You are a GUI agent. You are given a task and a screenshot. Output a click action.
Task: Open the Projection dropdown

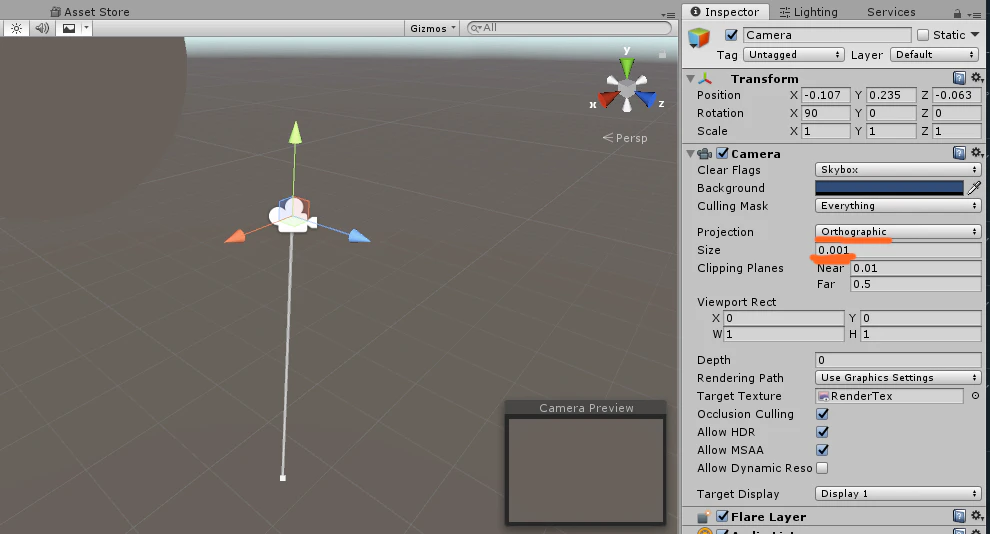(898, 232)
